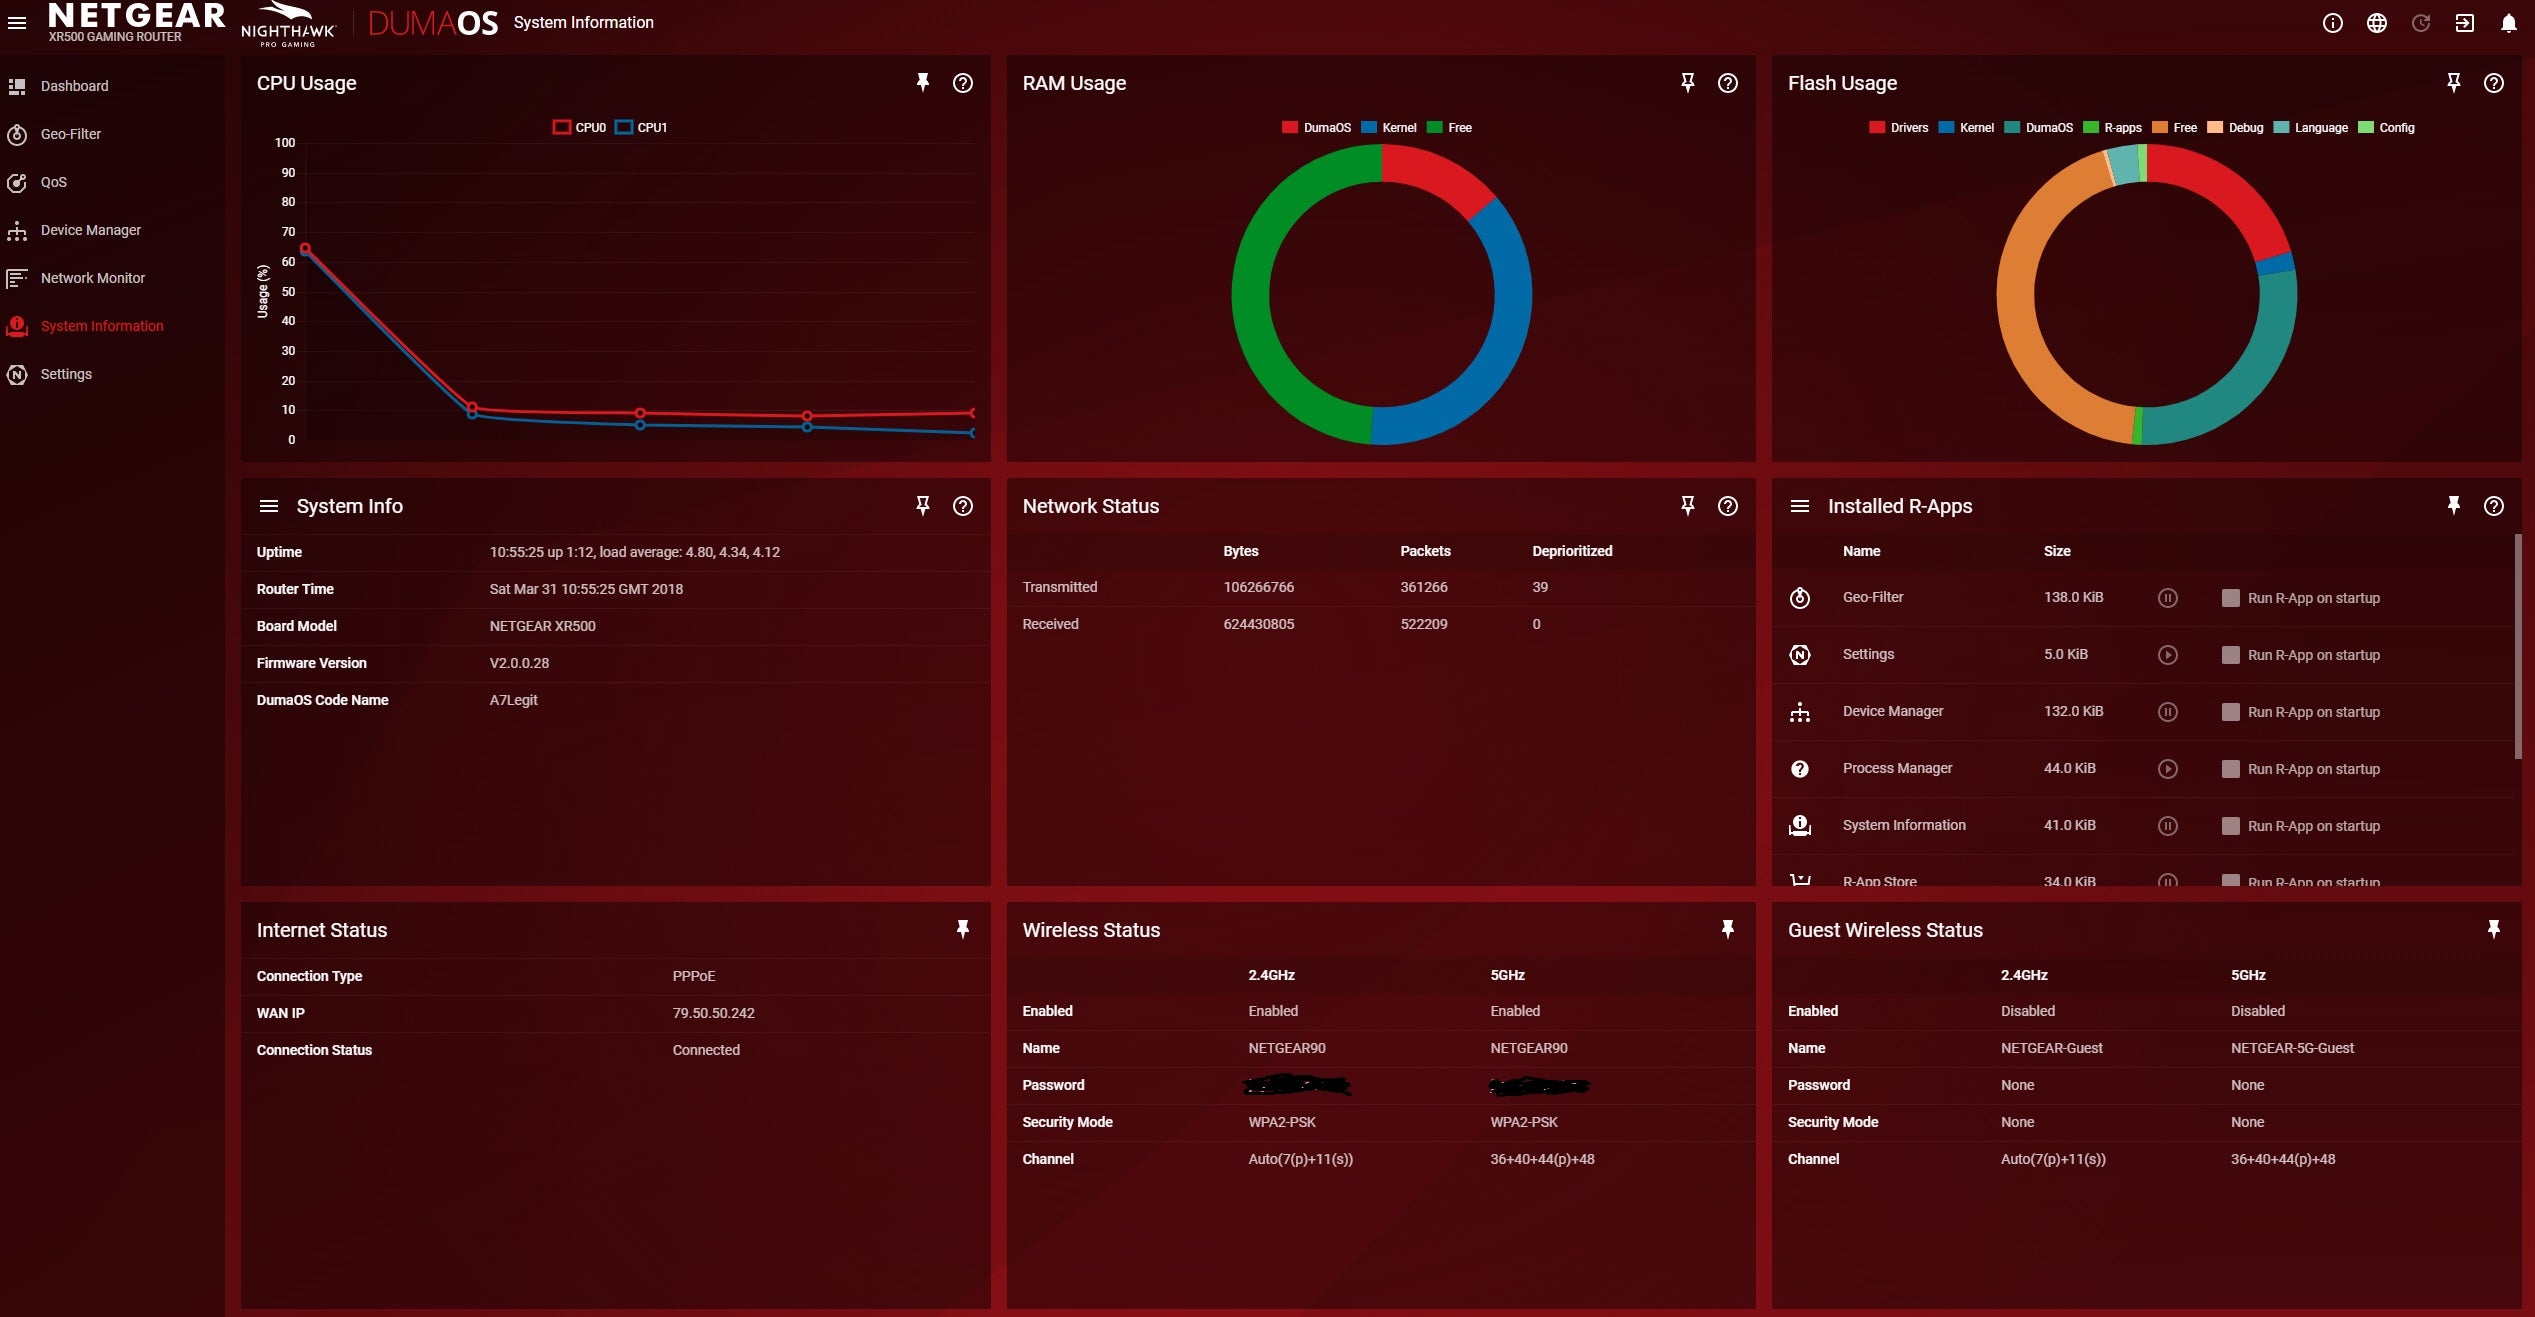Pin the Internet Status panel
Viewport: 2535px width, 1317px height.
[962, 930]
